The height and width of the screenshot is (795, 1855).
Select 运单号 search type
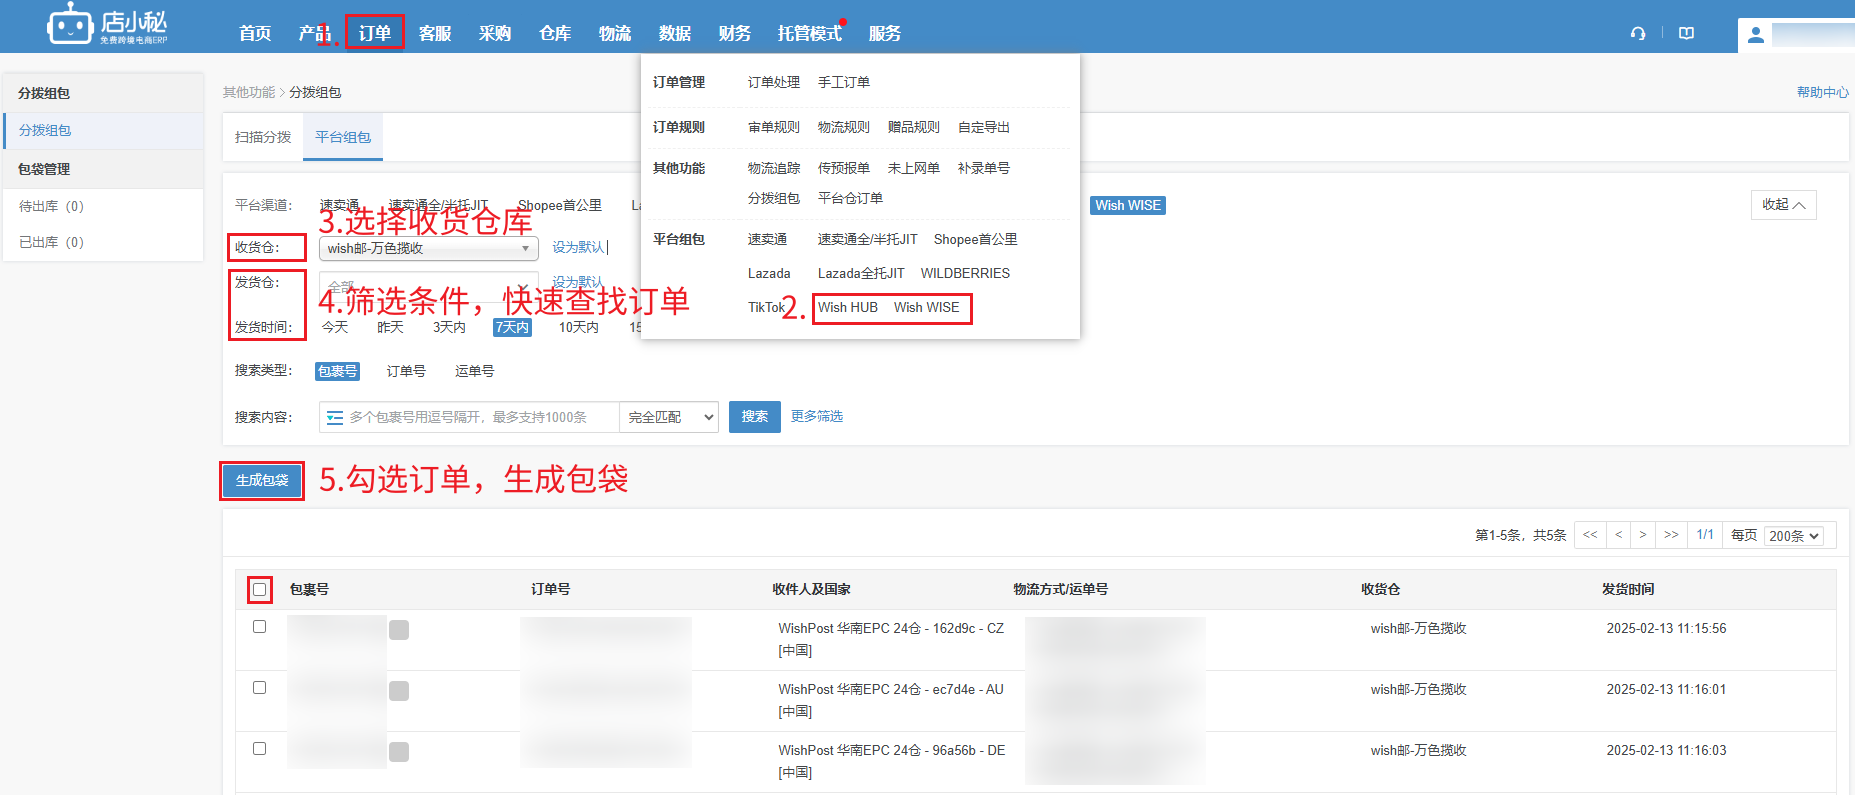[x=474, y=371]
